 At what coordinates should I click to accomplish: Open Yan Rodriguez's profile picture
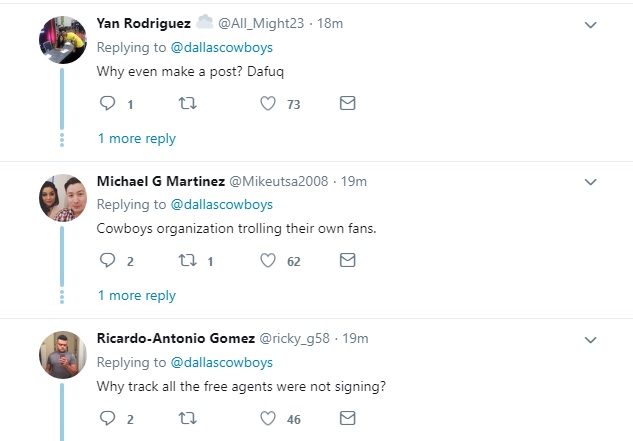pos(60,40)
